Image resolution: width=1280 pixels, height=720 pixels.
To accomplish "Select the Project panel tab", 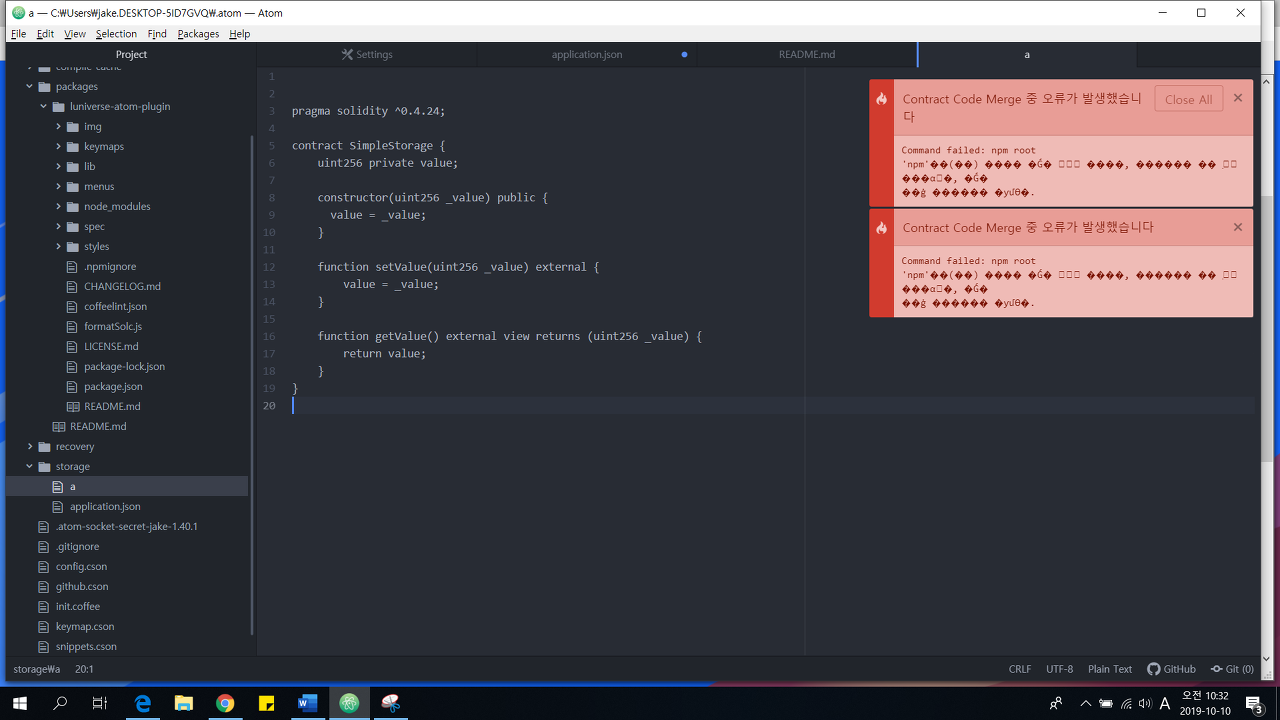I will pyautogui.click(x=131, y=55).
